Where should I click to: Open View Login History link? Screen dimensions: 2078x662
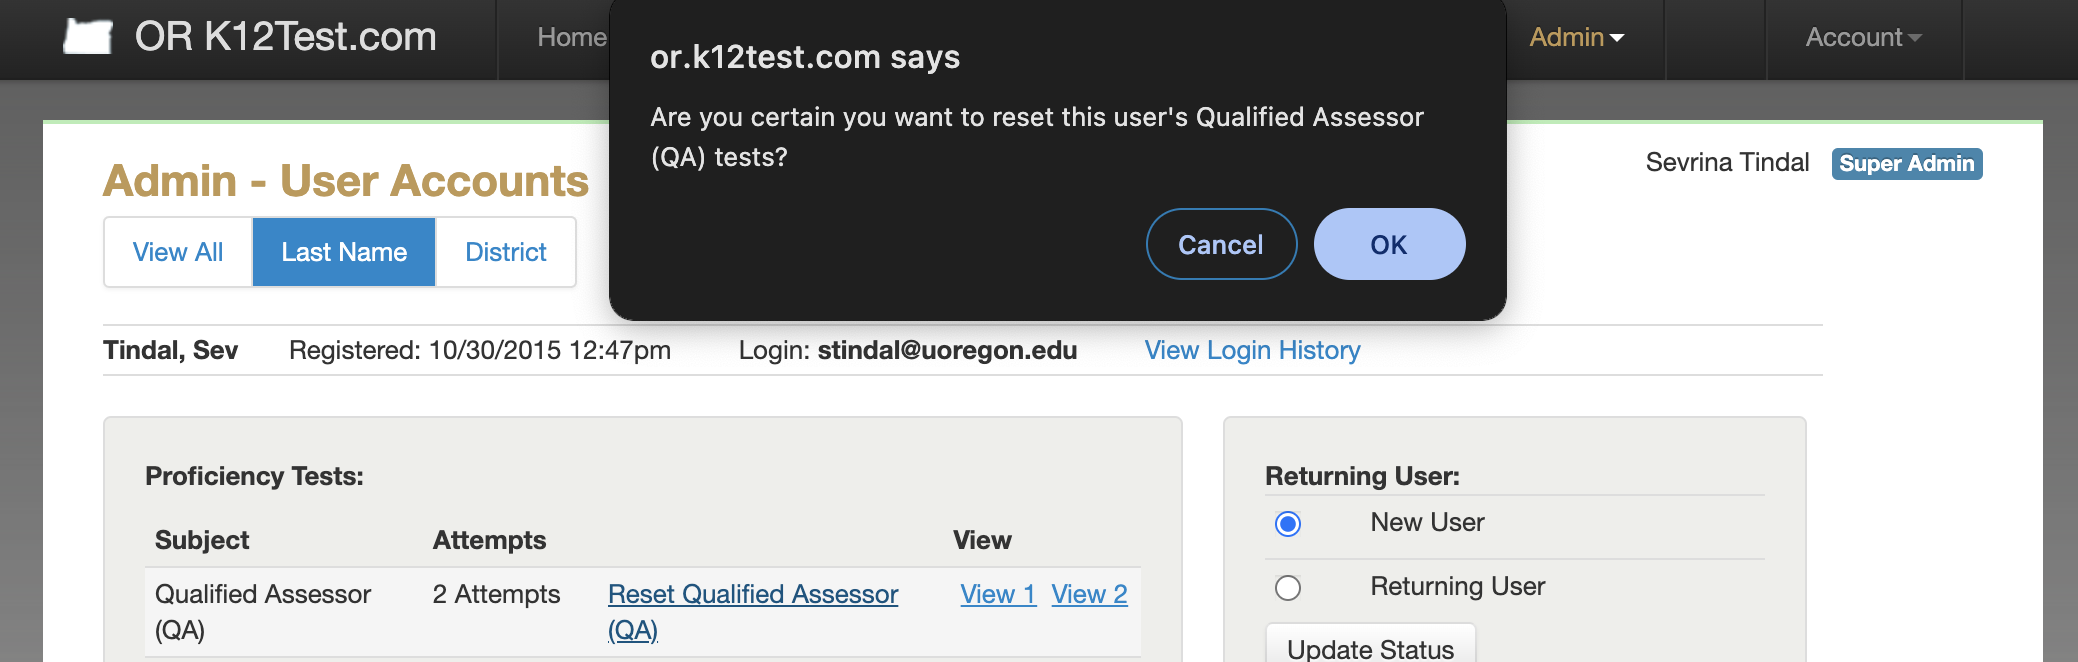(1252, 350)
